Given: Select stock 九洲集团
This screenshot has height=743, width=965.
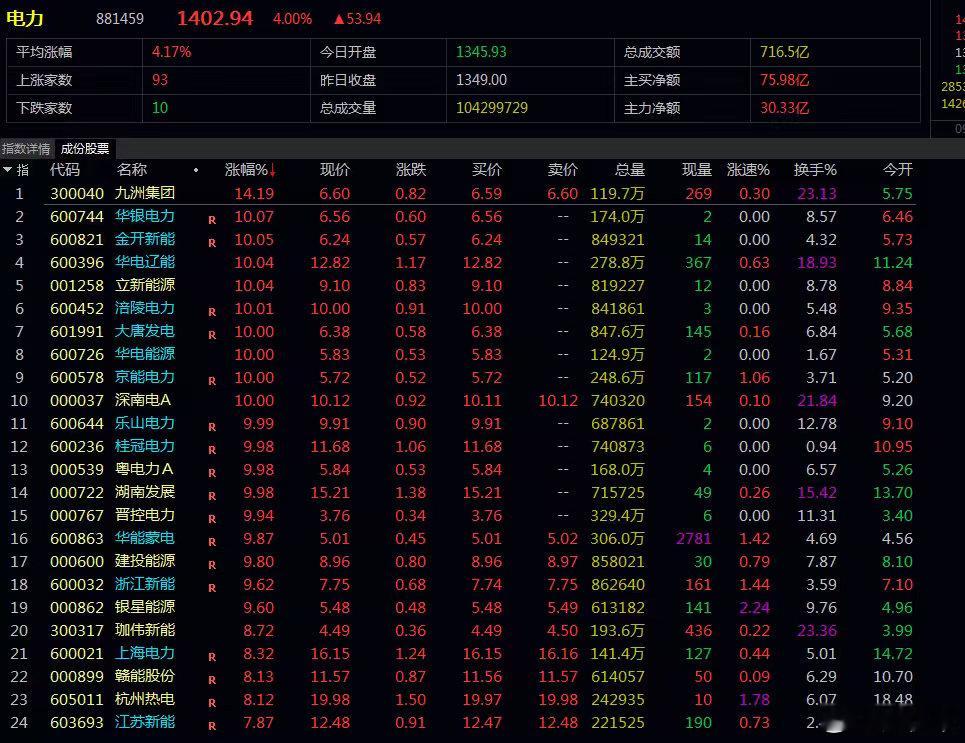Looking at the screenshot, I should point(145,193).
